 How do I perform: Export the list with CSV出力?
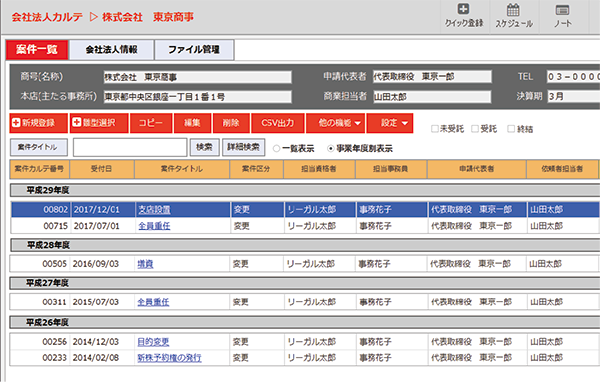point(278,123)
